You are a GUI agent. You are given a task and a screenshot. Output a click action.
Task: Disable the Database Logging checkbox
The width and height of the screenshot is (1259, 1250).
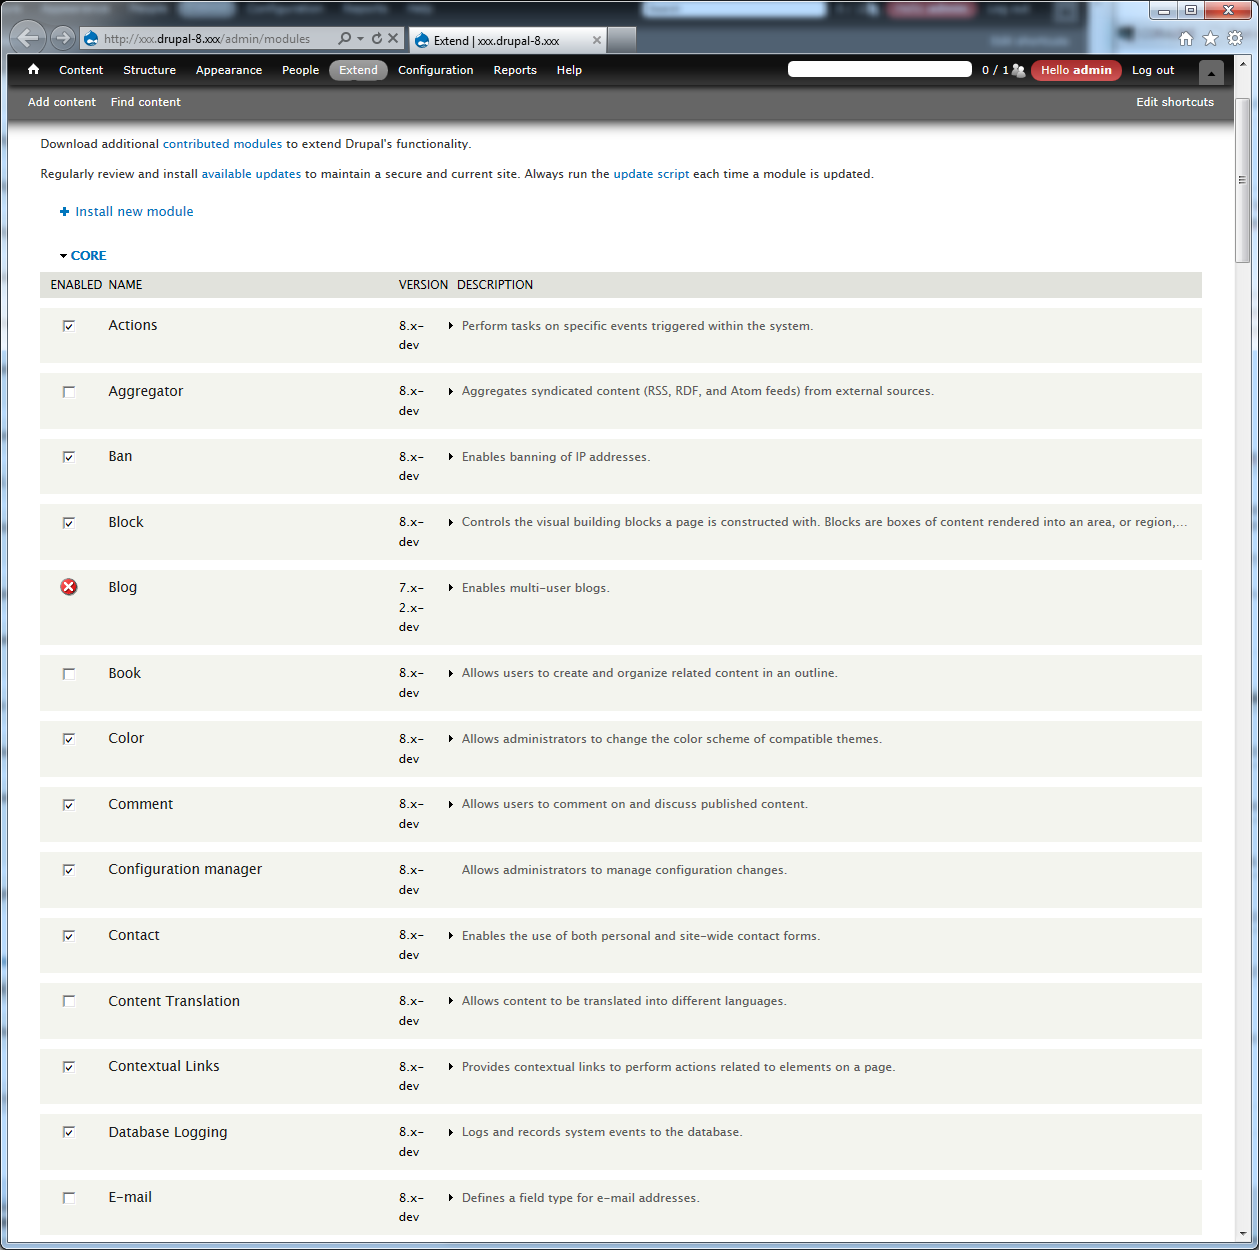point(69,1132)
